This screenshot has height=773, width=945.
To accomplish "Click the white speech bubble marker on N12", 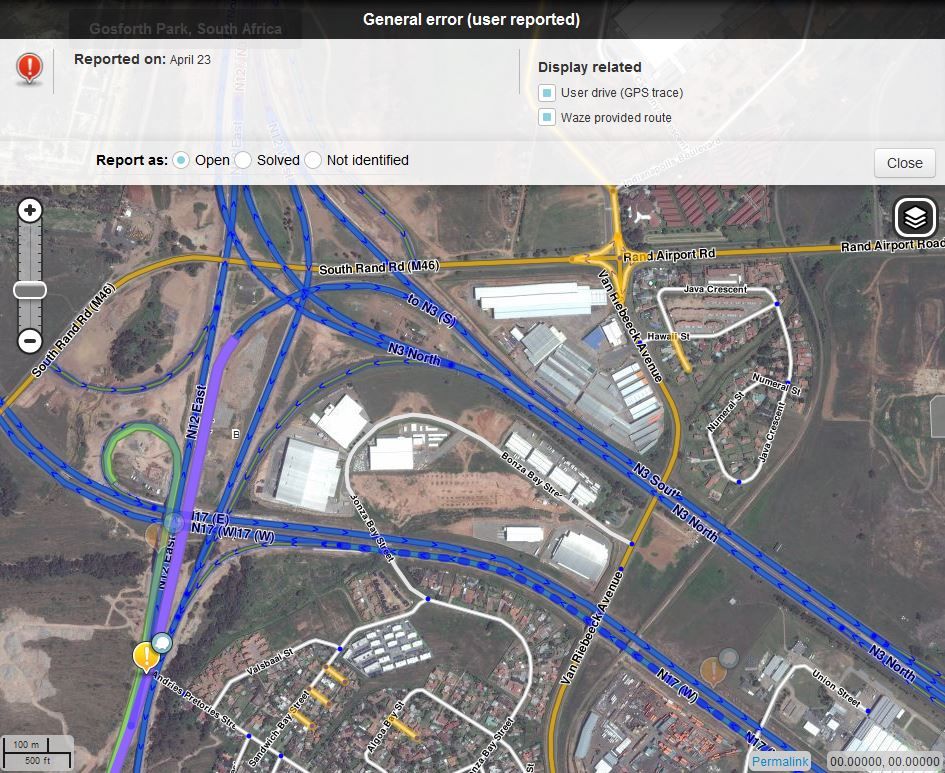I will click(x=162, y=643).
